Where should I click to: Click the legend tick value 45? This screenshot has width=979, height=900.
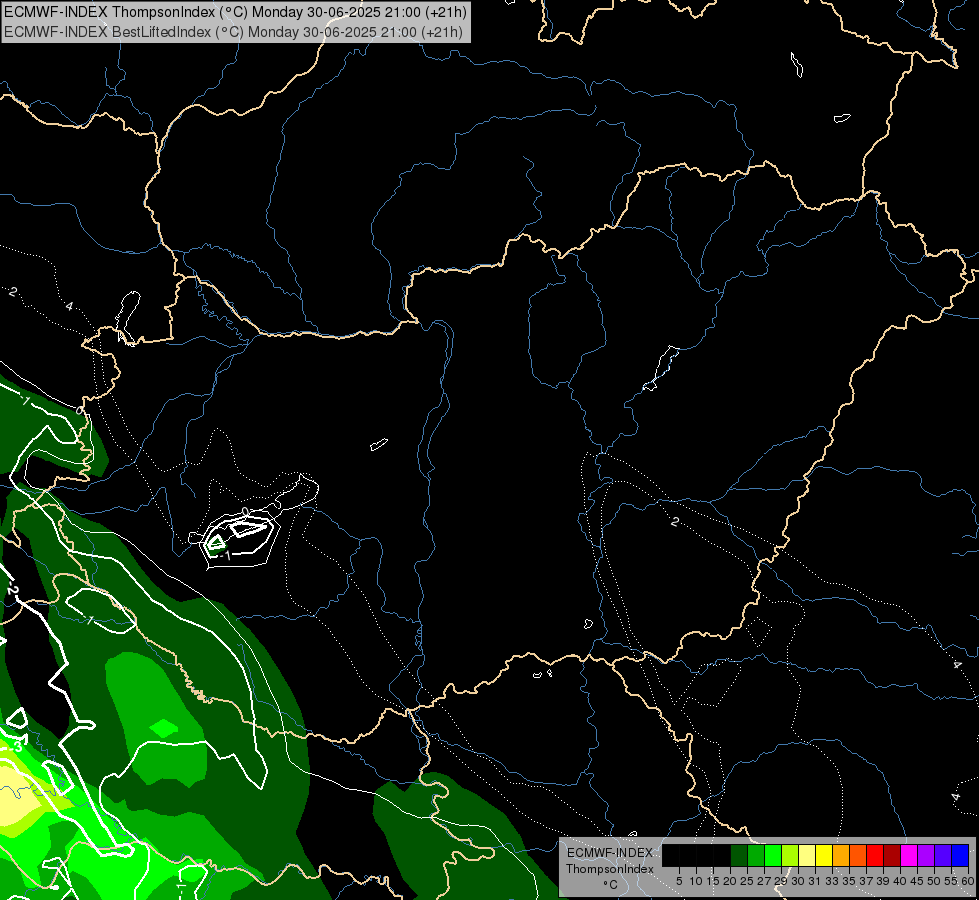point(917,881)
